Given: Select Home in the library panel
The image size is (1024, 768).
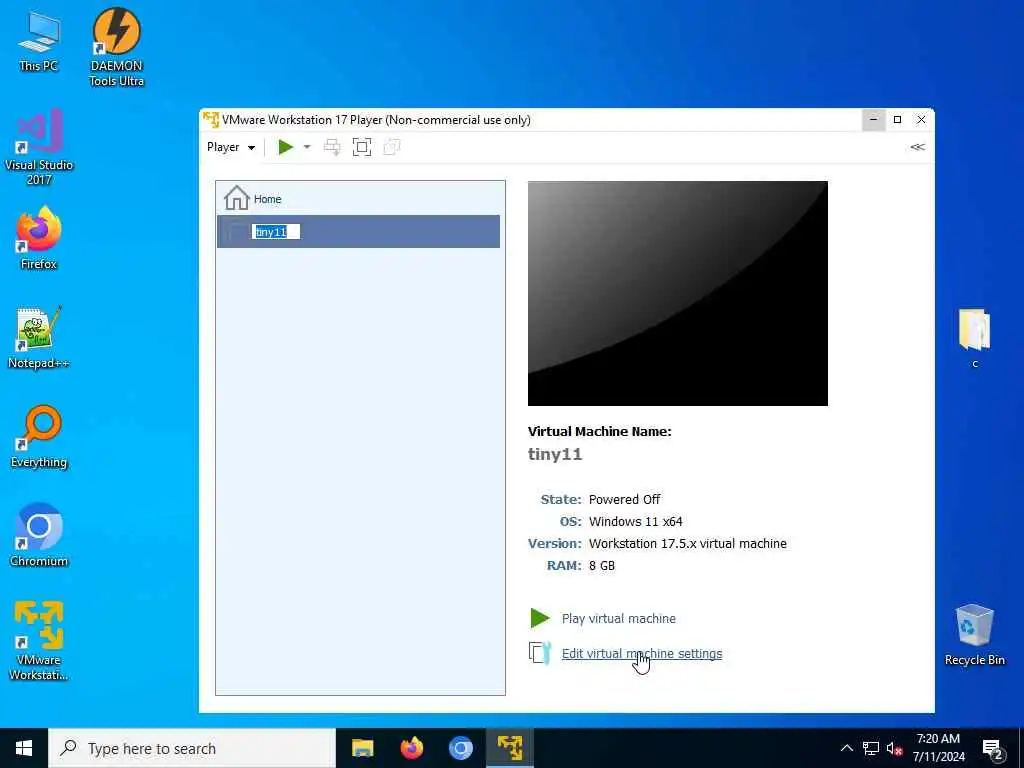Looking at the screenshot, I should click(358, 199).
